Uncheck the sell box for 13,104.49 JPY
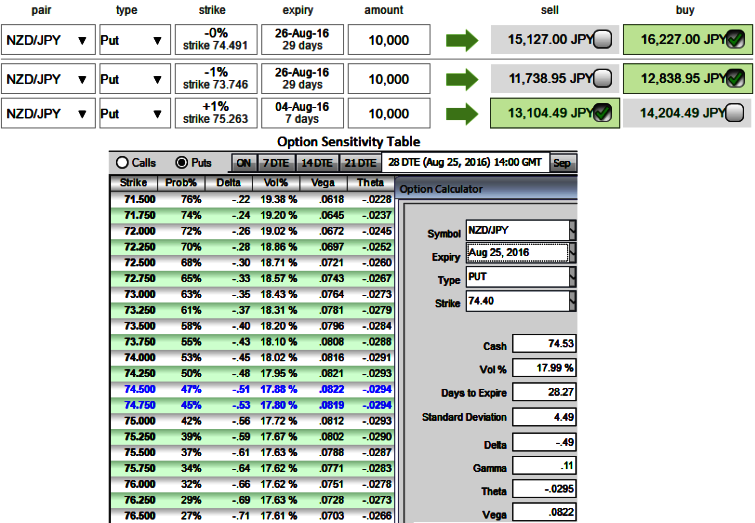755x523 pixels. [603, 114]
